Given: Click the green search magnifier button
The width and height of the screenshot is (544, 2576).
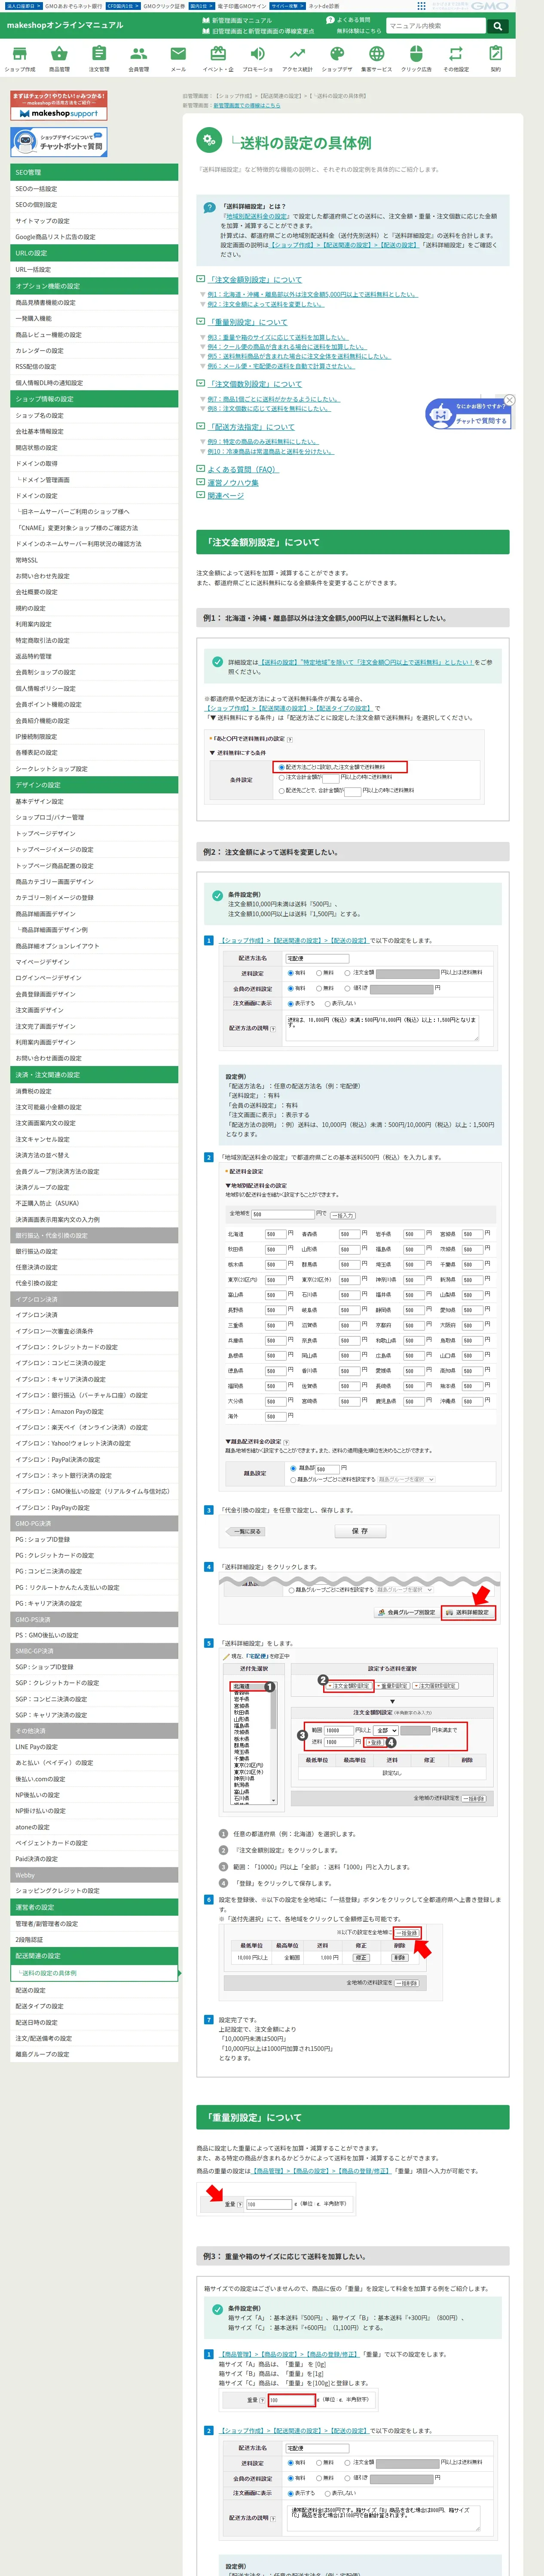Looking at the screenshot, I should [x=497, y=26].
